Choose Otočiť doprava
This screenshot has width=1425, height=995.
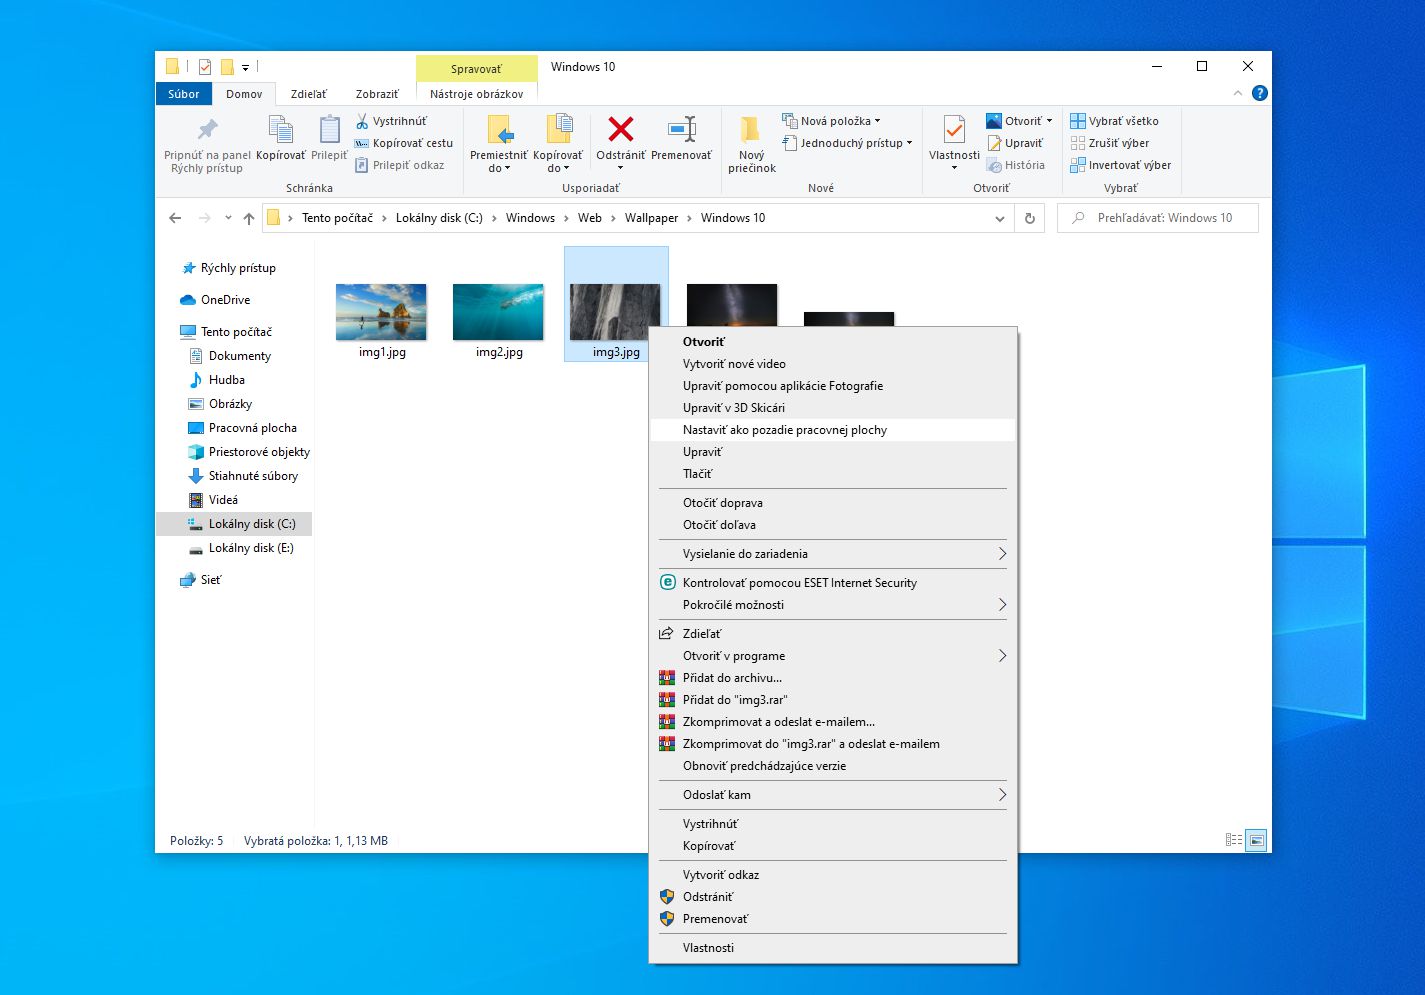tap(832, 503)
